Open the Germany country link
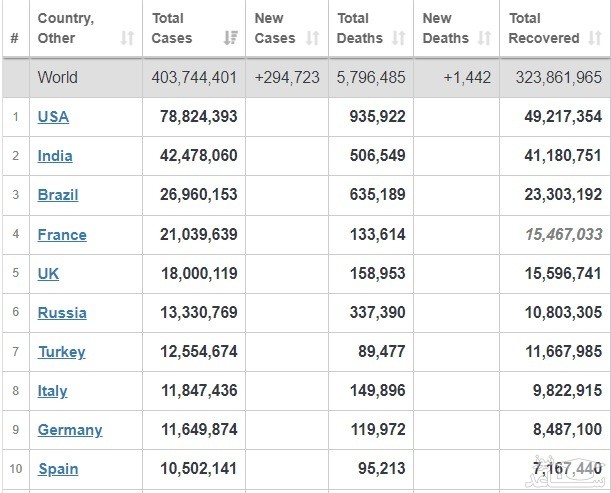This screenshot has height=493, width=611. click(70, 430)
